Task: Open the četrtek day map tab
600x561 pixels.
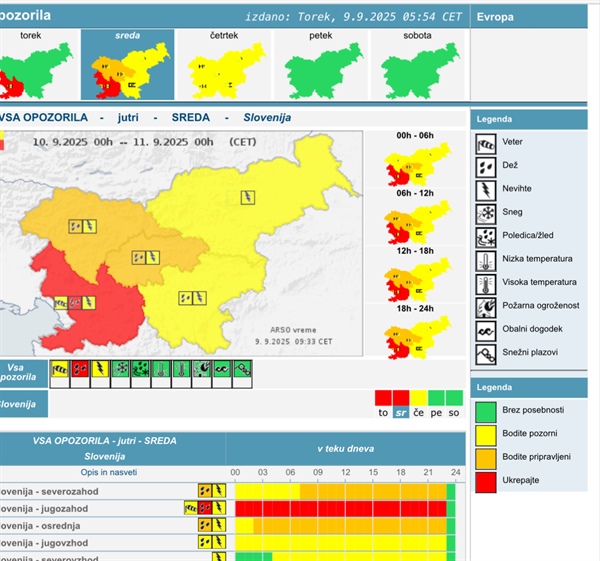Action: coord(224,64)
